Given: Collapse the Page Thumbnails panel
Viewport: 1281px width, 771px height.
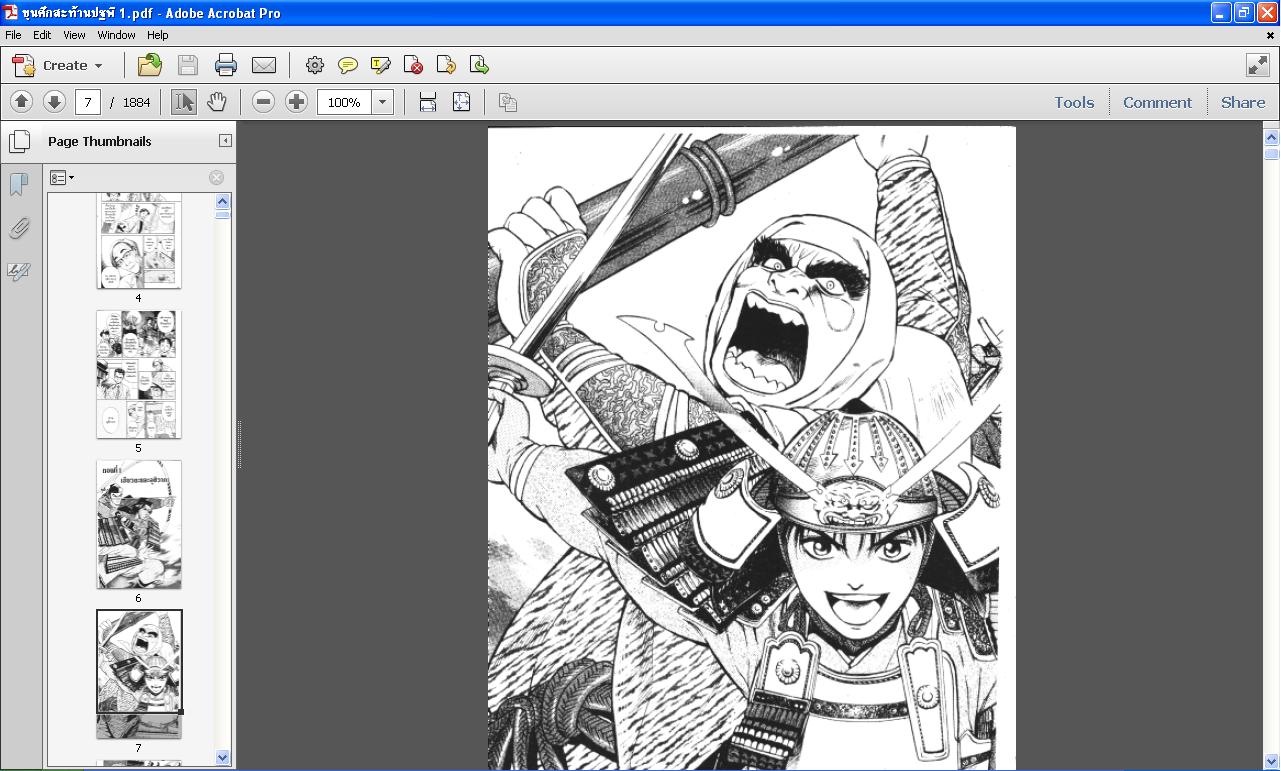Looking at the screenshot, I should [225, 141].
